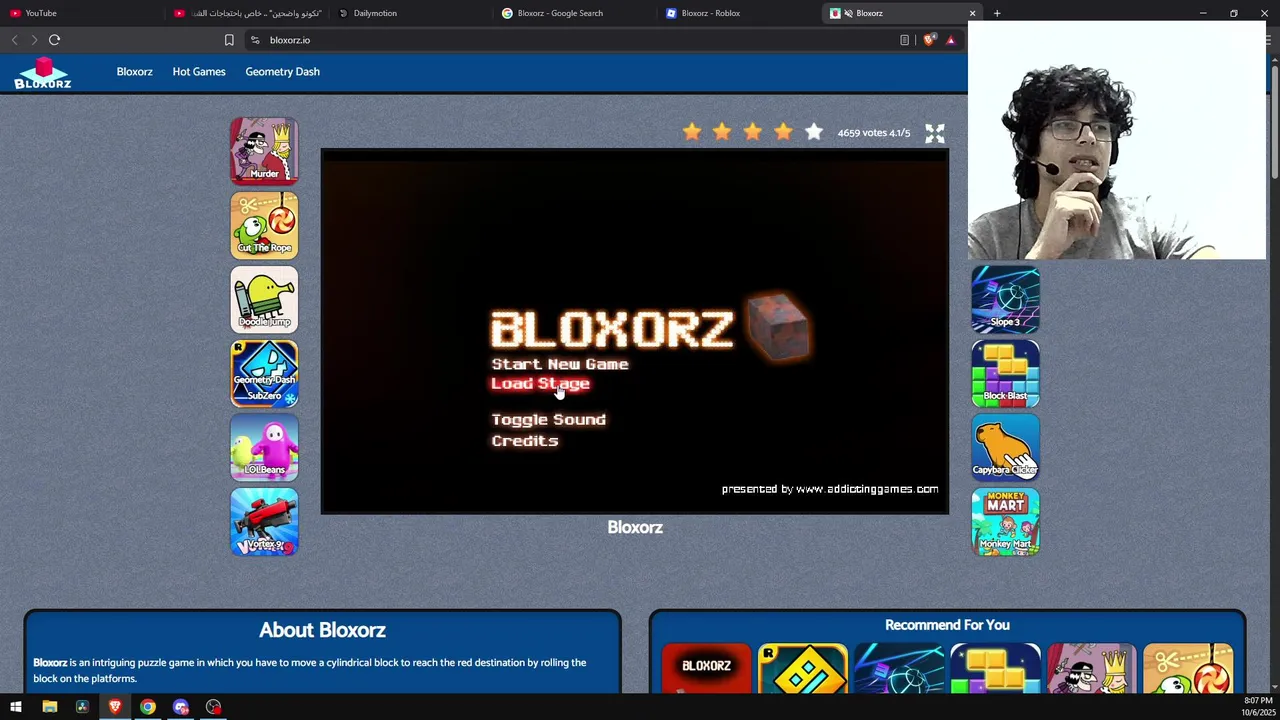Open the Monkey Mart game icon
1280x720 pixels.
pyautogui.click(x=1005, y=521)
